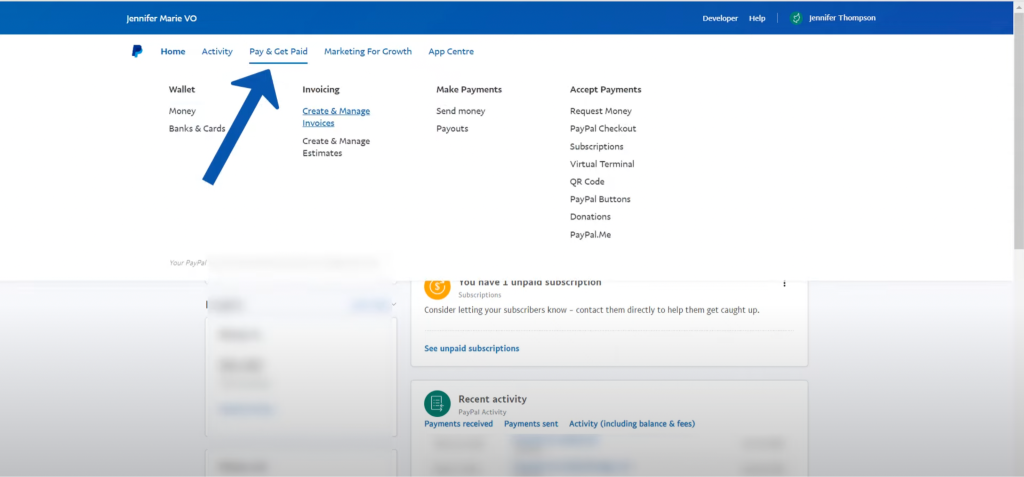Click the Developer link in header

[720, 18]
